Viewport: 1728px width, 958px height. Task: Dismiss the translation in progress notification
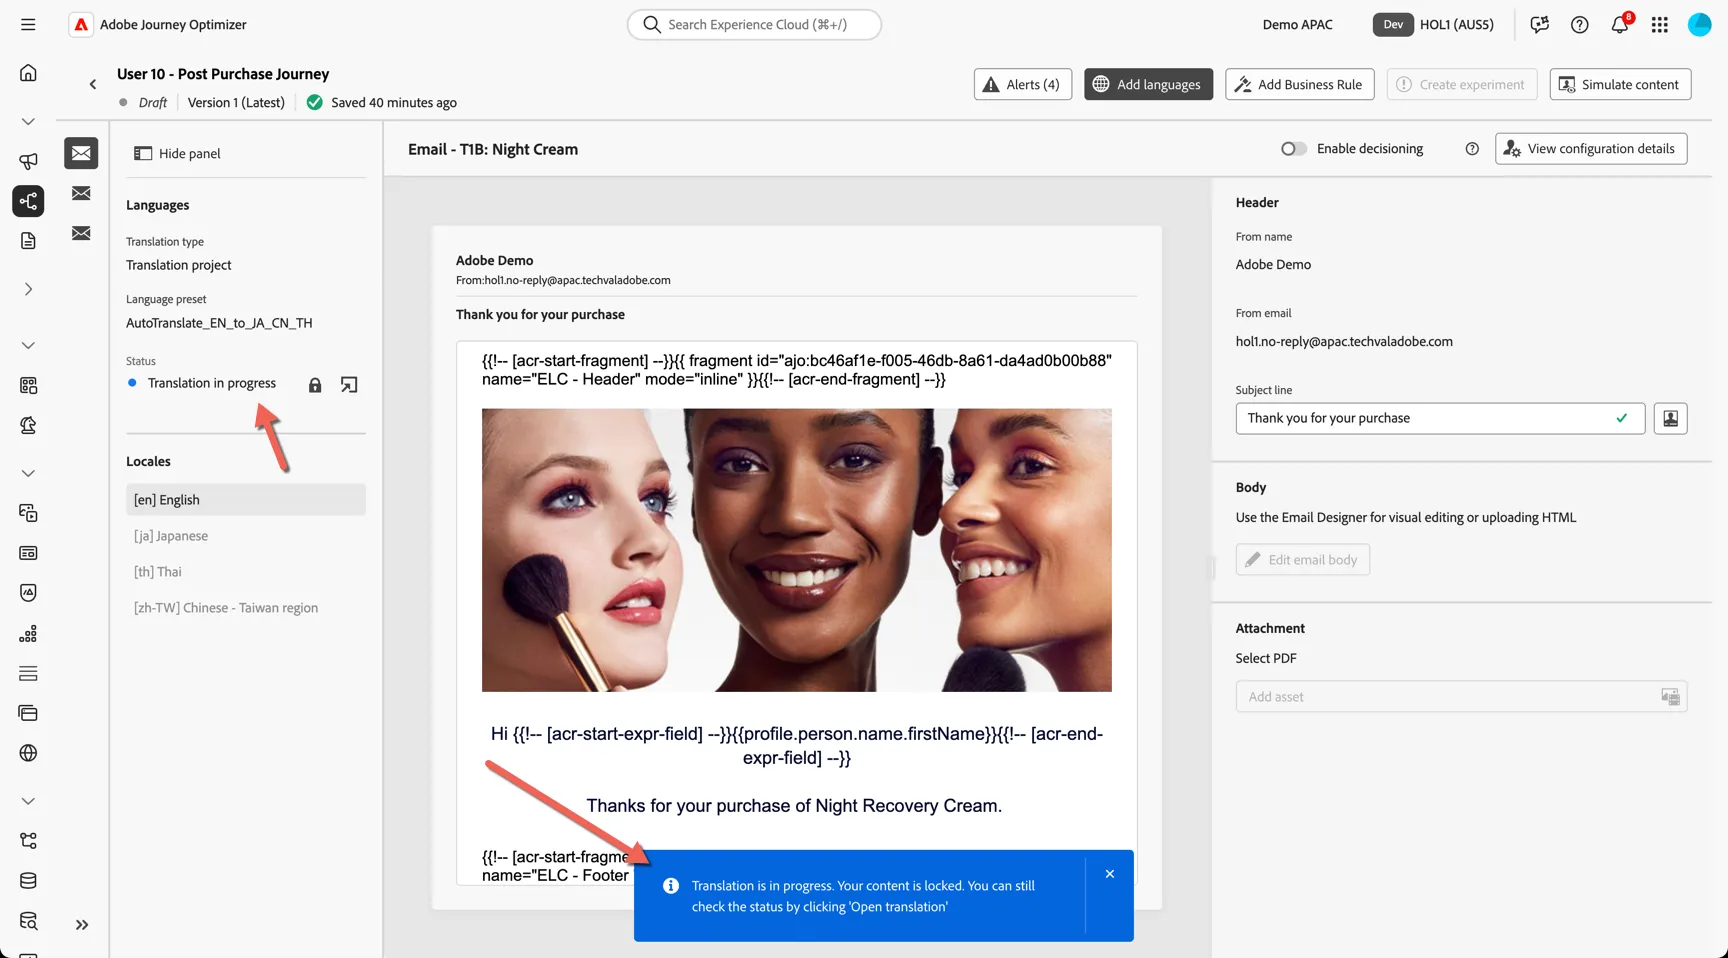pyautogui.click(x=1110, y=874)
